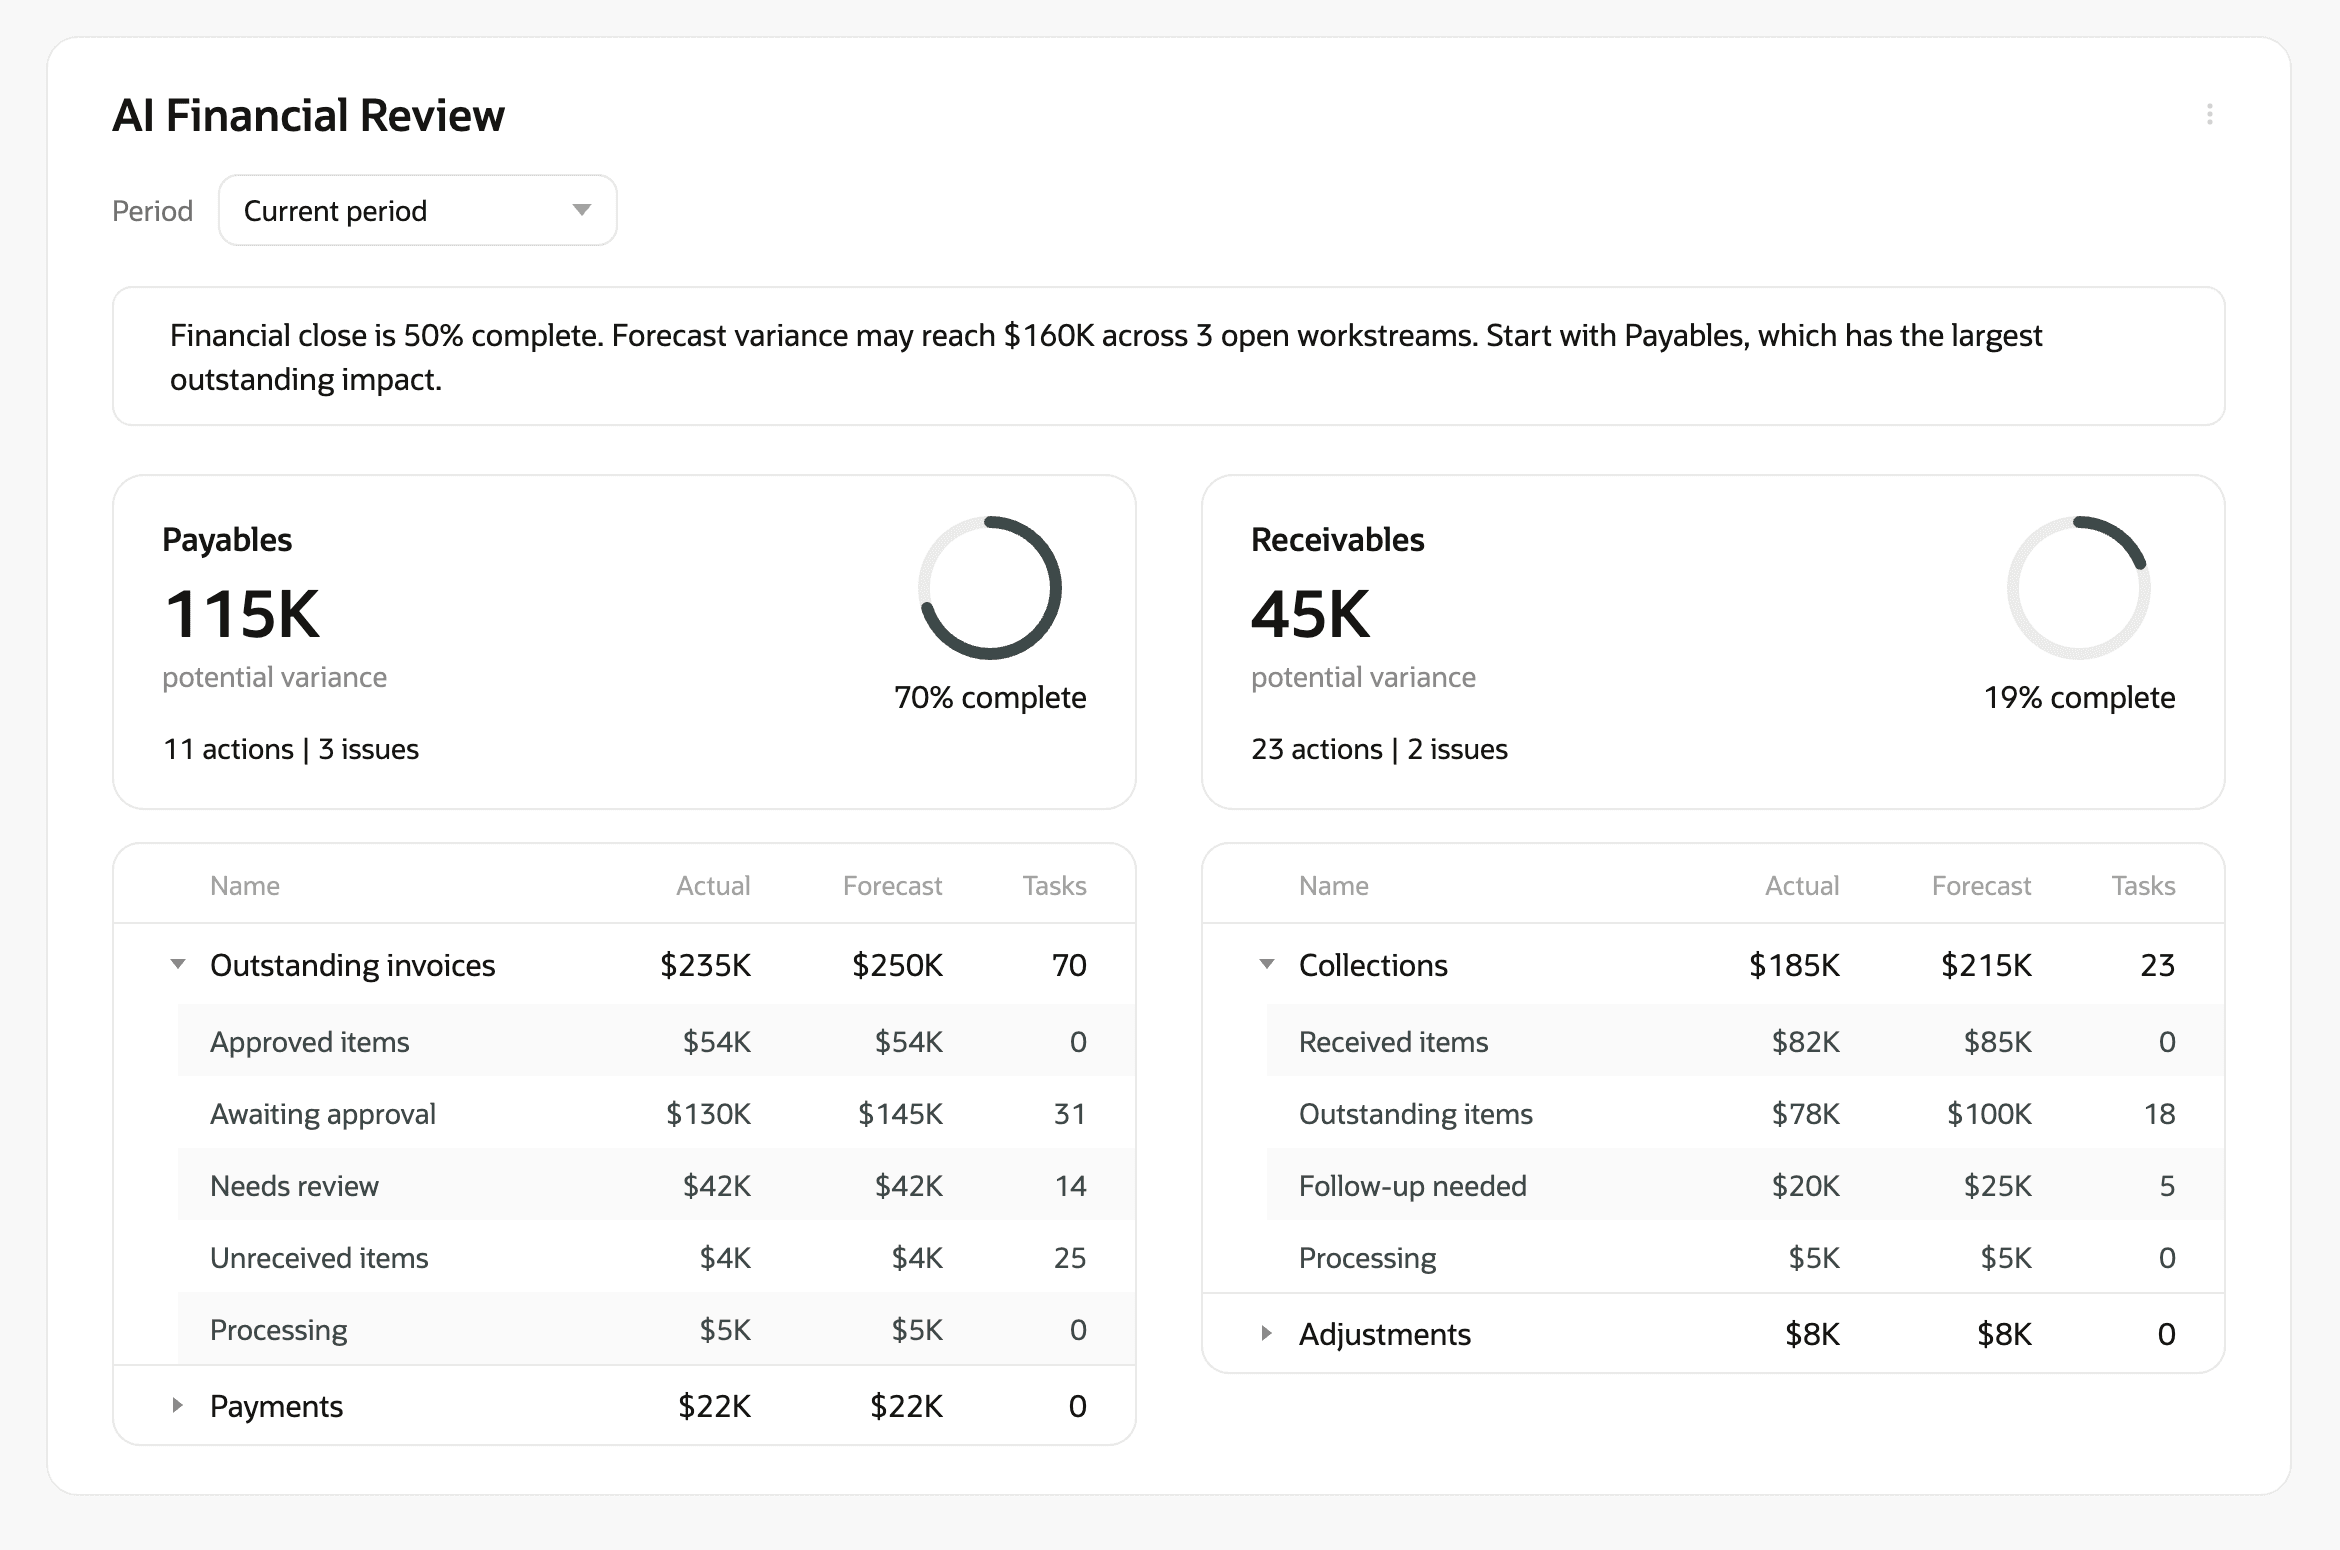Open Payables actions and issues link
The height and width of the screenshot is (1550, 2340).
(x=291, y=748)
